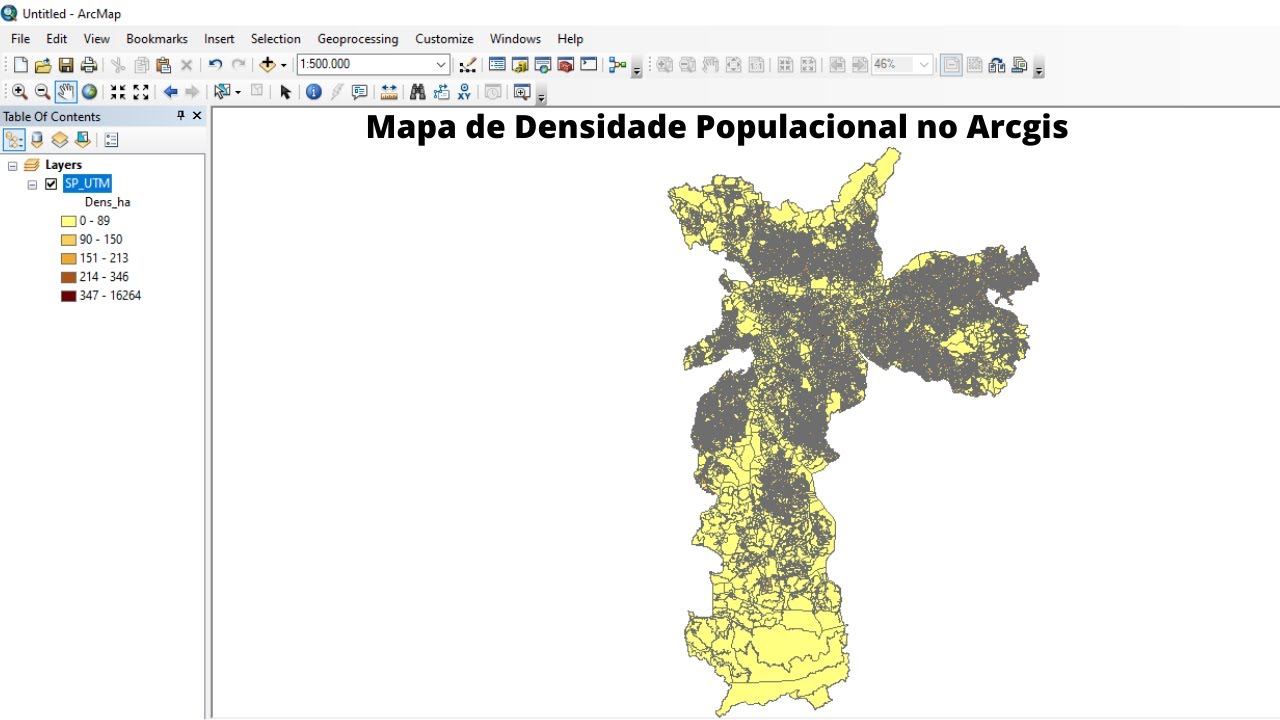This screenshot has width=1280, height=720.
Task: Click the Full Extent globe icon
Action: coord(89,92)
